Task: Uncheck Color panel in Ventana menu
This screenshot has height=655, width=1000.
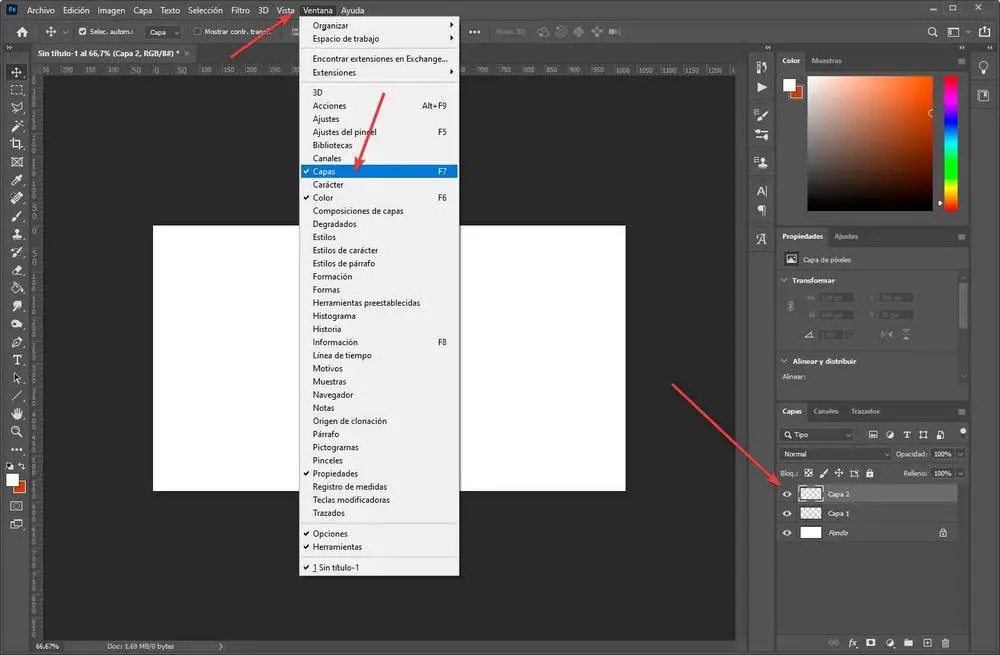Action: point(379,198)
